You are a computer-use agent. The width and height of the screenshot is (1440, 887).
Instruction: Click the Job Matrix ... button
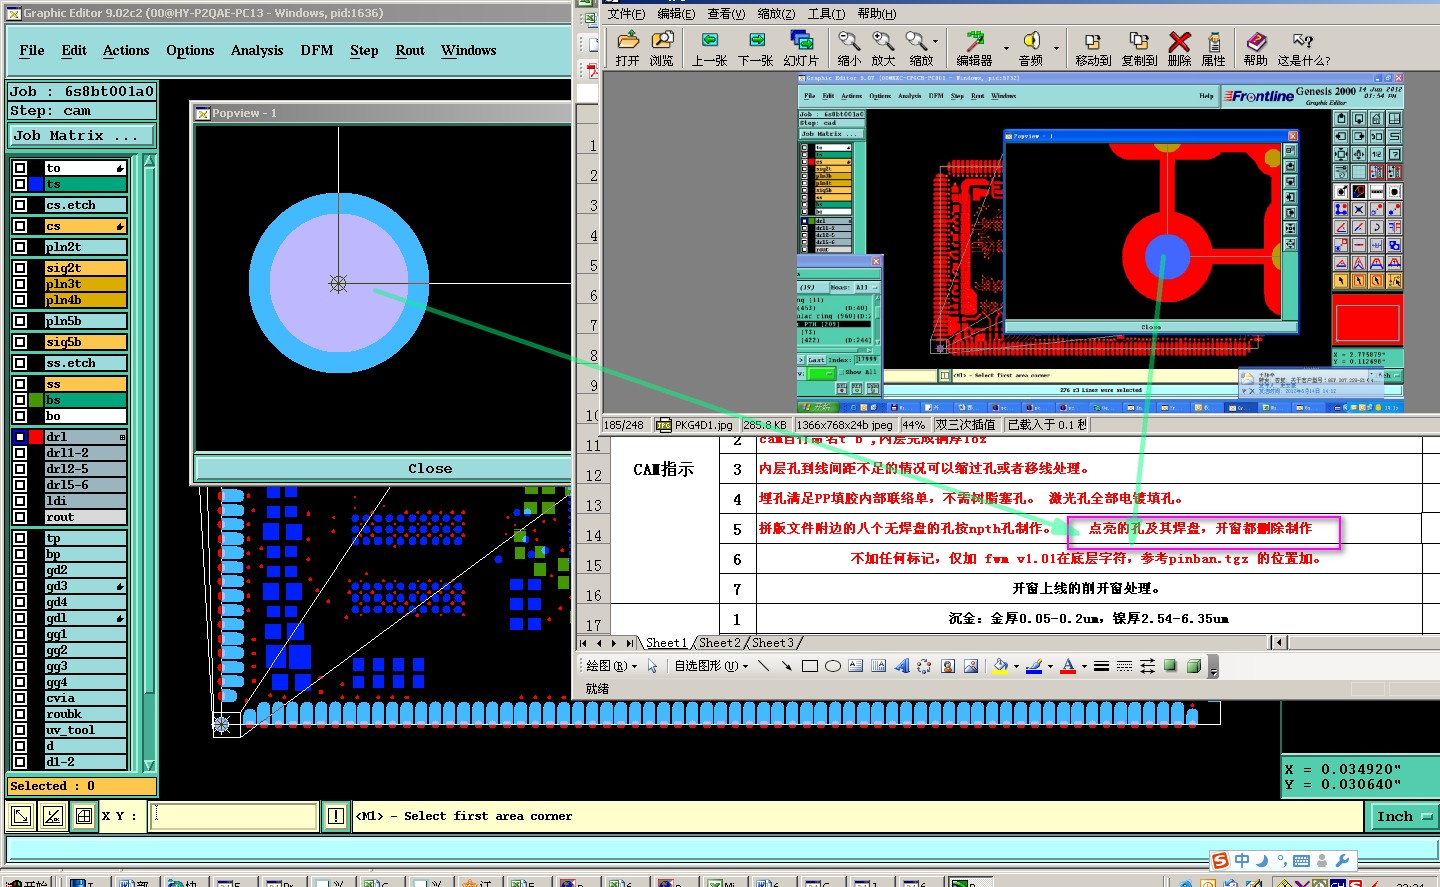click(x=82, y=135)
